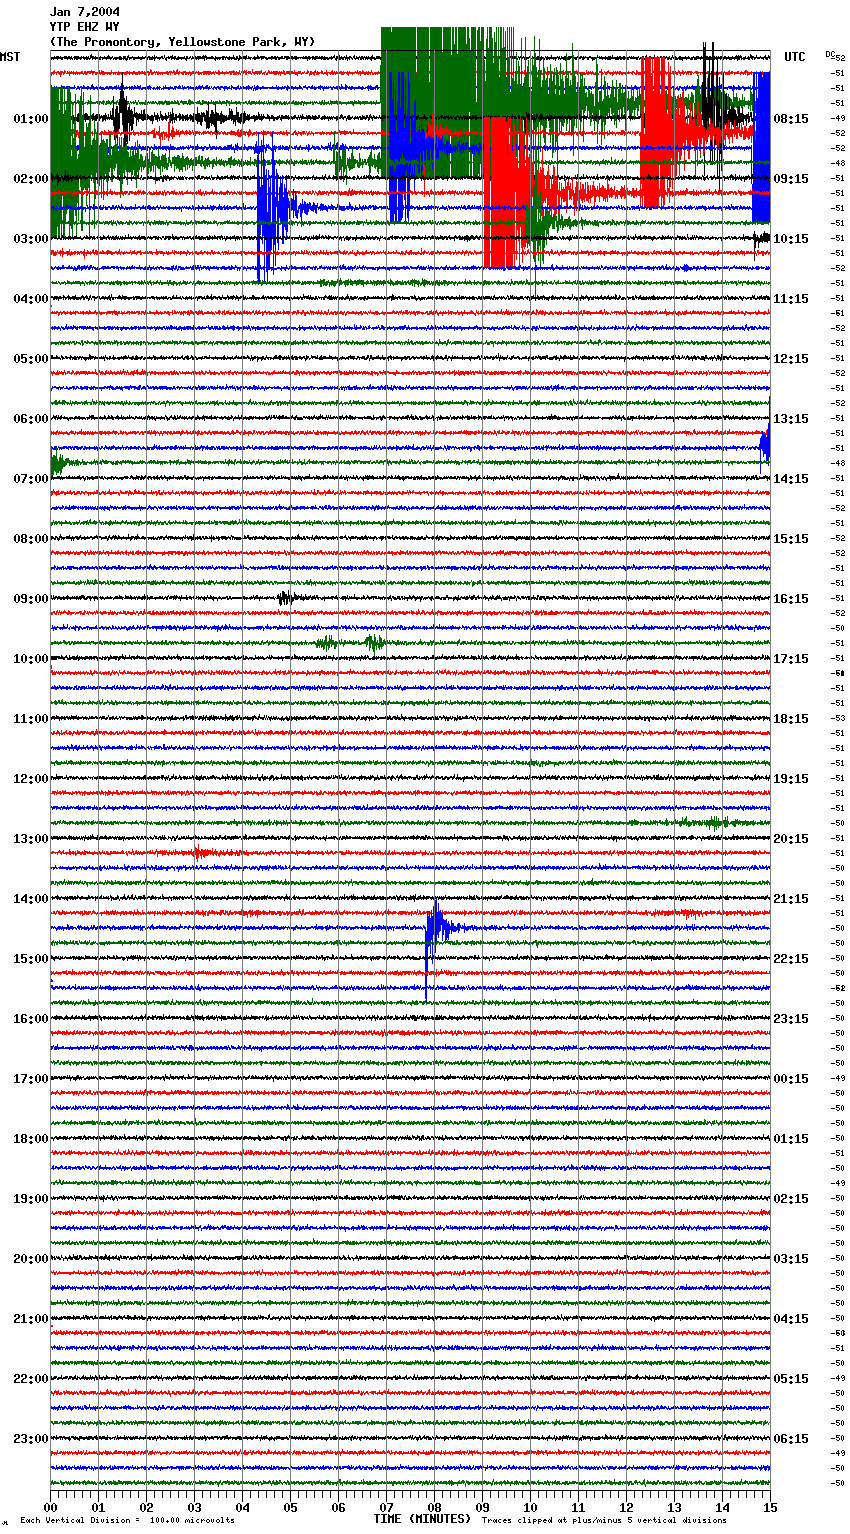Select the 03:00 MST hour label
This screenshot has height=1534, width=850.
point(31,239)
